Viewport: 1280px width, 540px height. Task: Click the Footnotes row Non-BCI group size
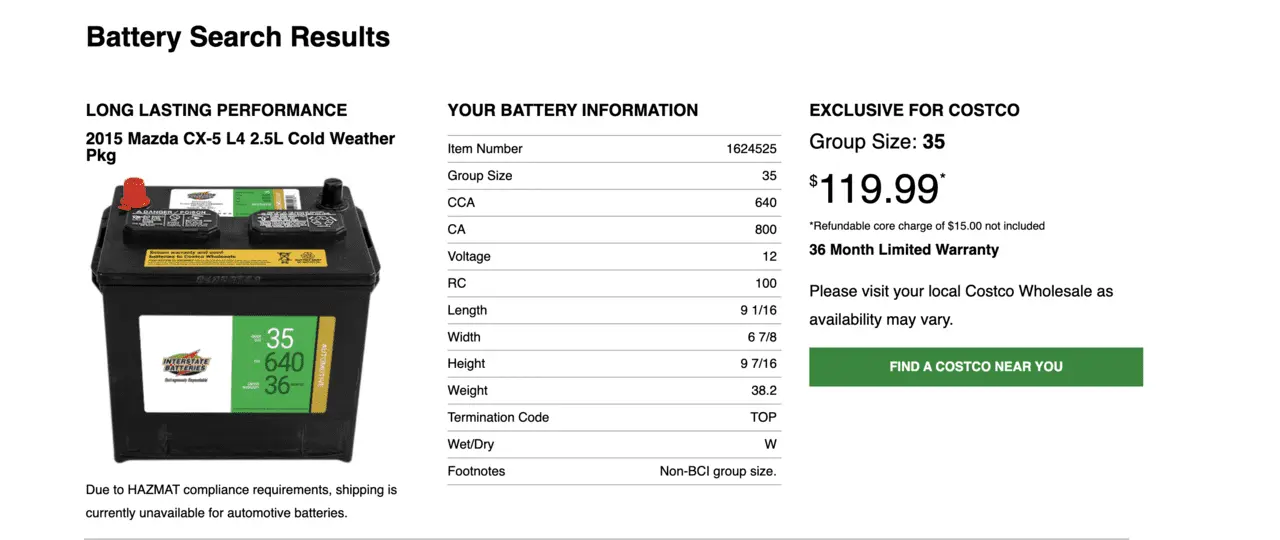point(613,472)
